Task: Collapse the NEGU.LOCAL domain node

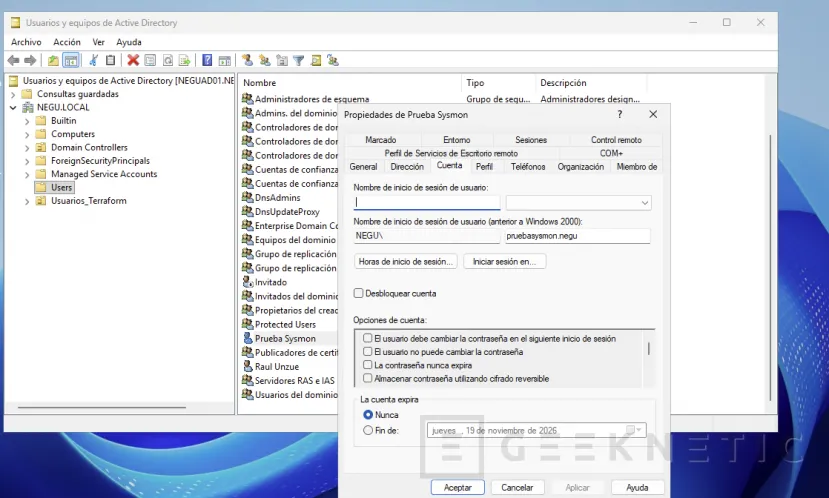Action: [x=13, y=108]
